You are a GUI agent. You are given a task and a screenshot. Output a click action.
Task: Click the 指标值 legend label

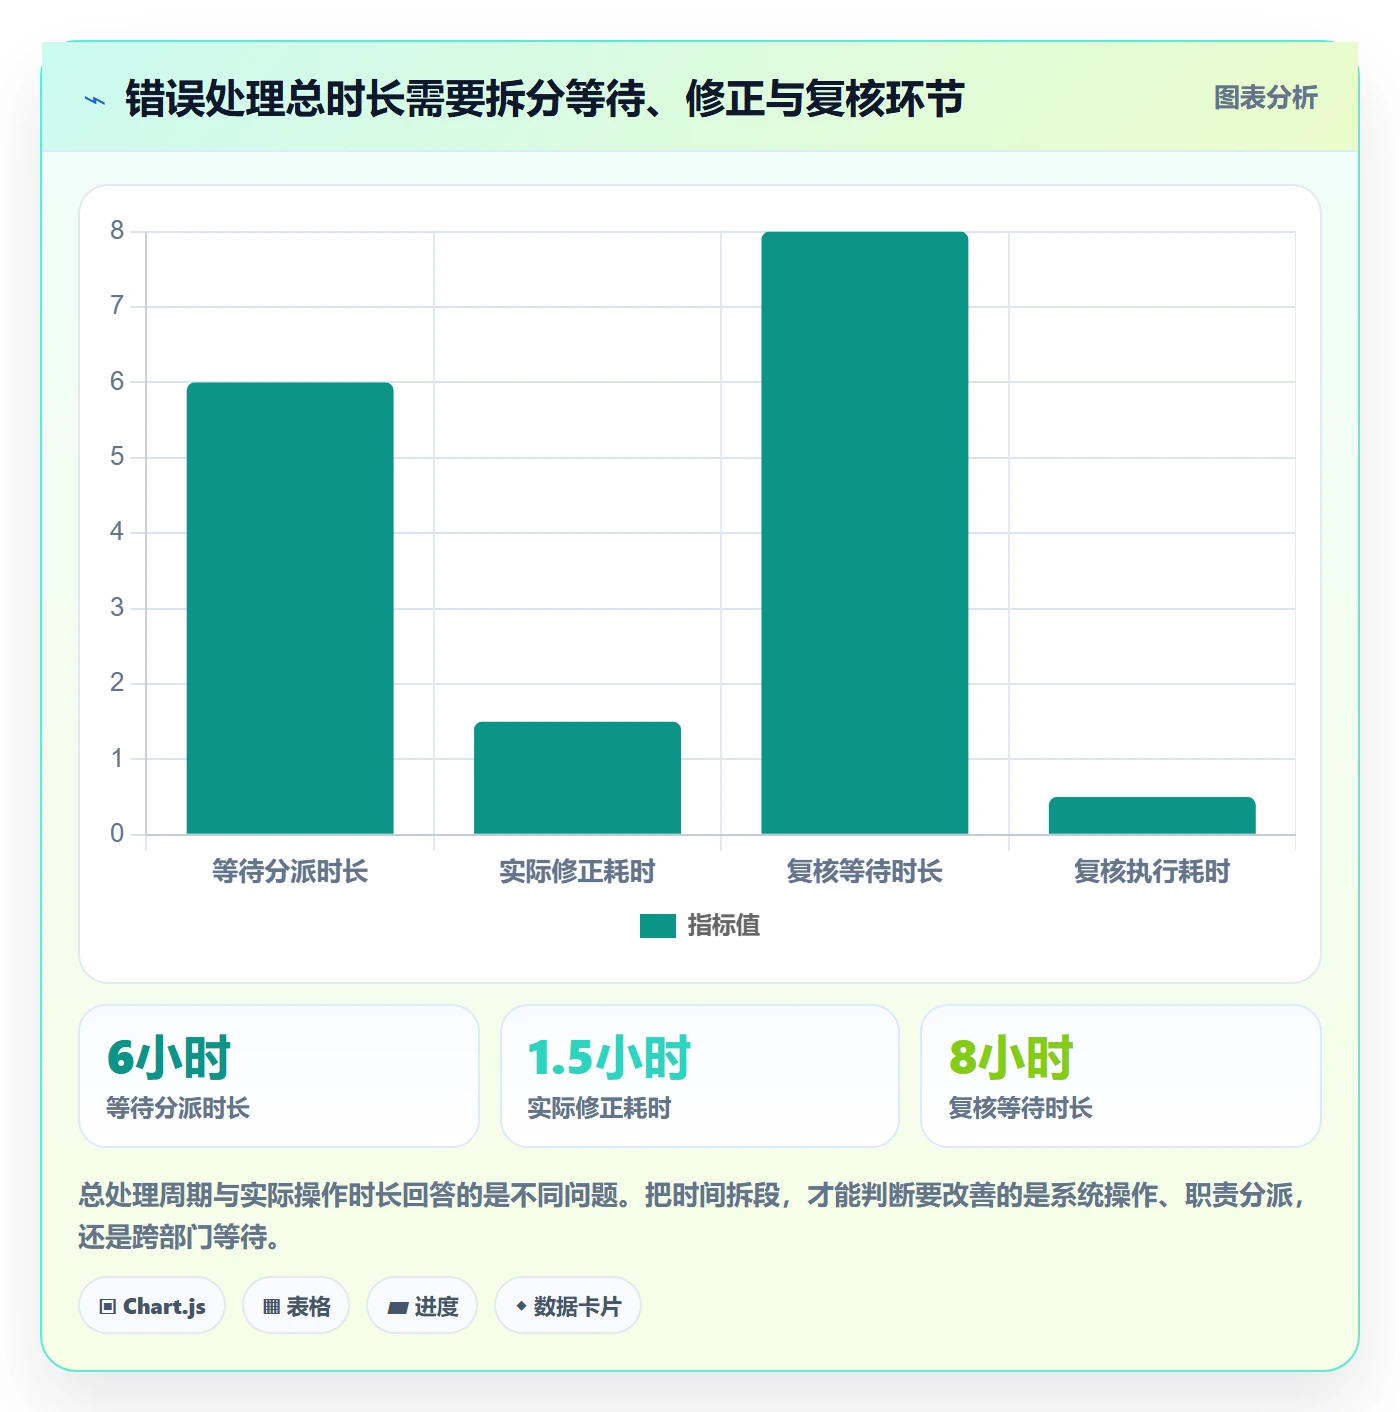click(x=724, y=926)
